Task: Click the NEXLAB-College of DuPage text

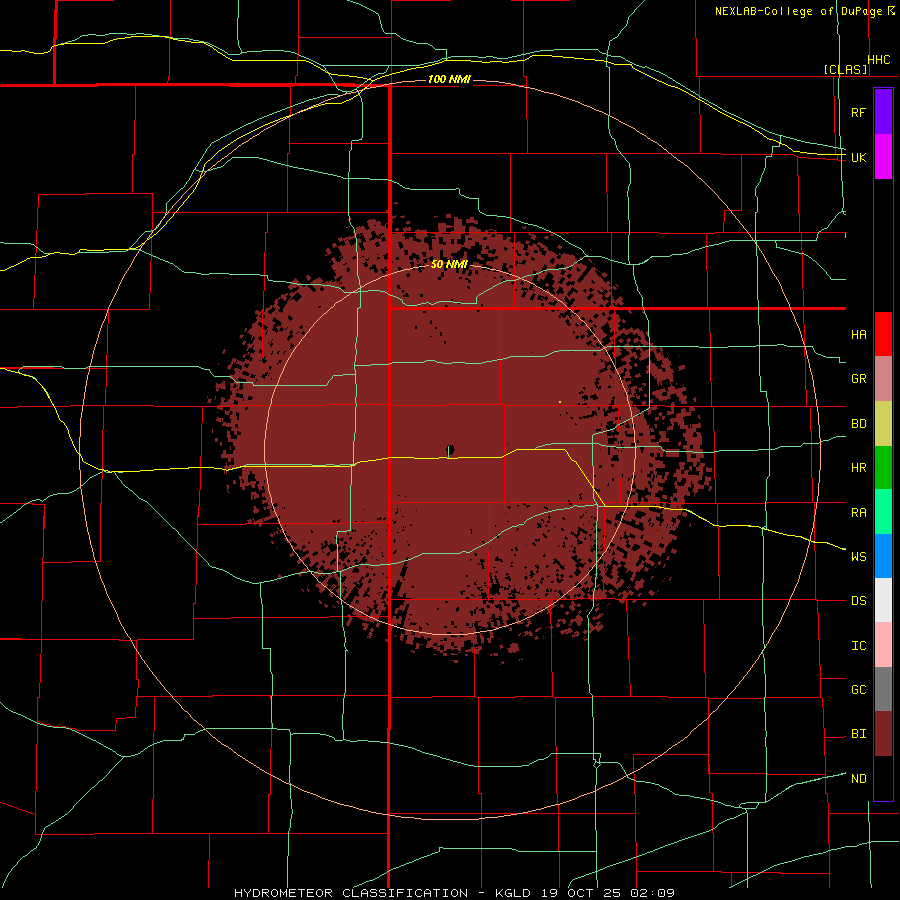Action: 799,11
